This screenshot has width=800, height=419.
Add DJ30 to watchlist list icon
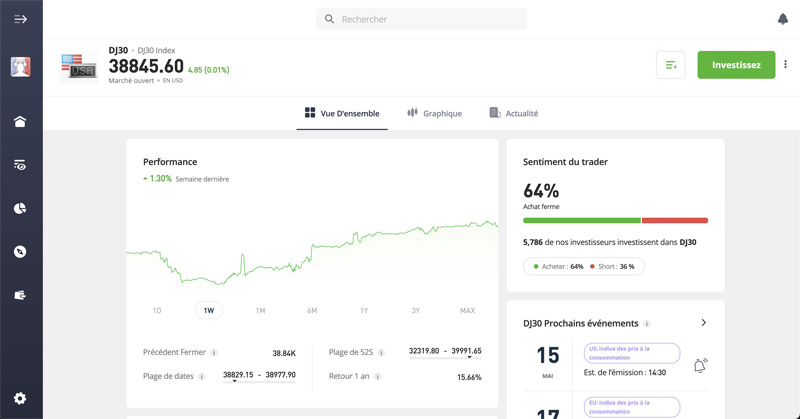670,65
